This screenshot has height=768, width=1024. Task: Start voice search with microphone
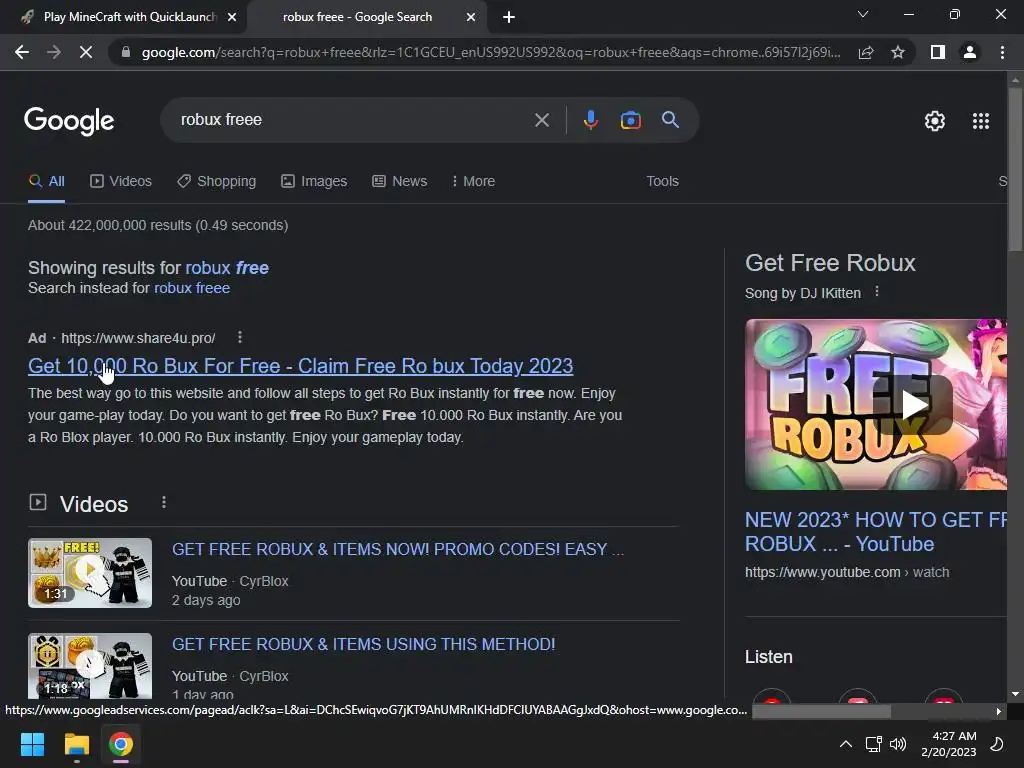click(590, 120)
